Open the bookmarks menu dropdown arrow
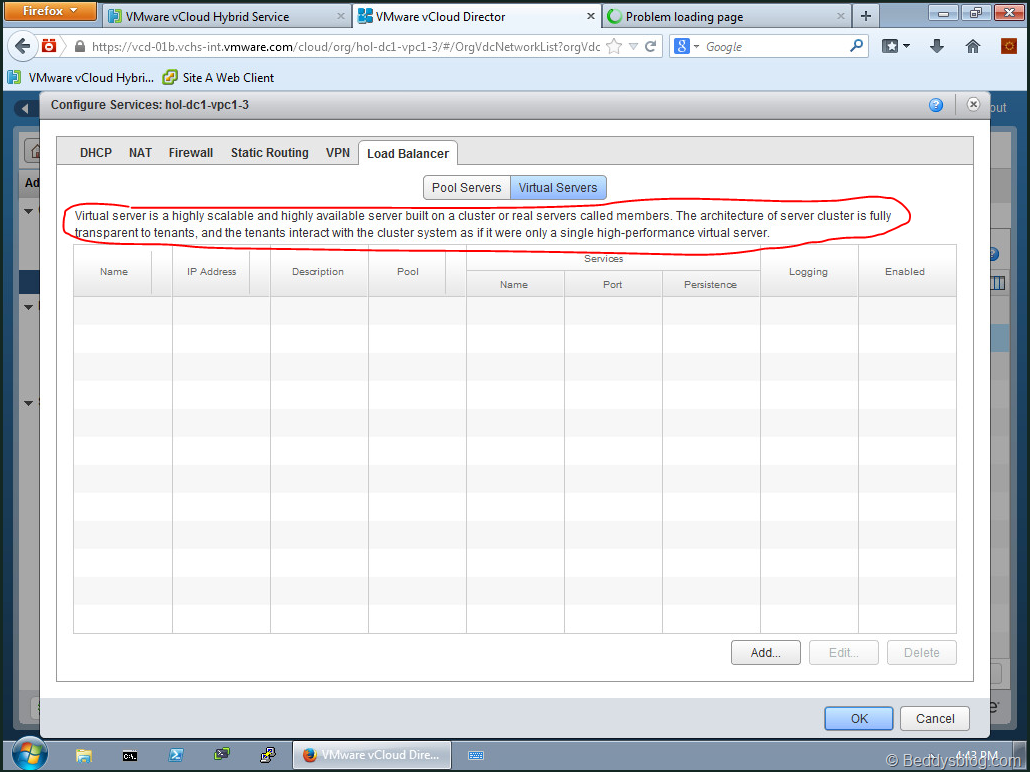 pyautogui.click(x=906, y=47)
